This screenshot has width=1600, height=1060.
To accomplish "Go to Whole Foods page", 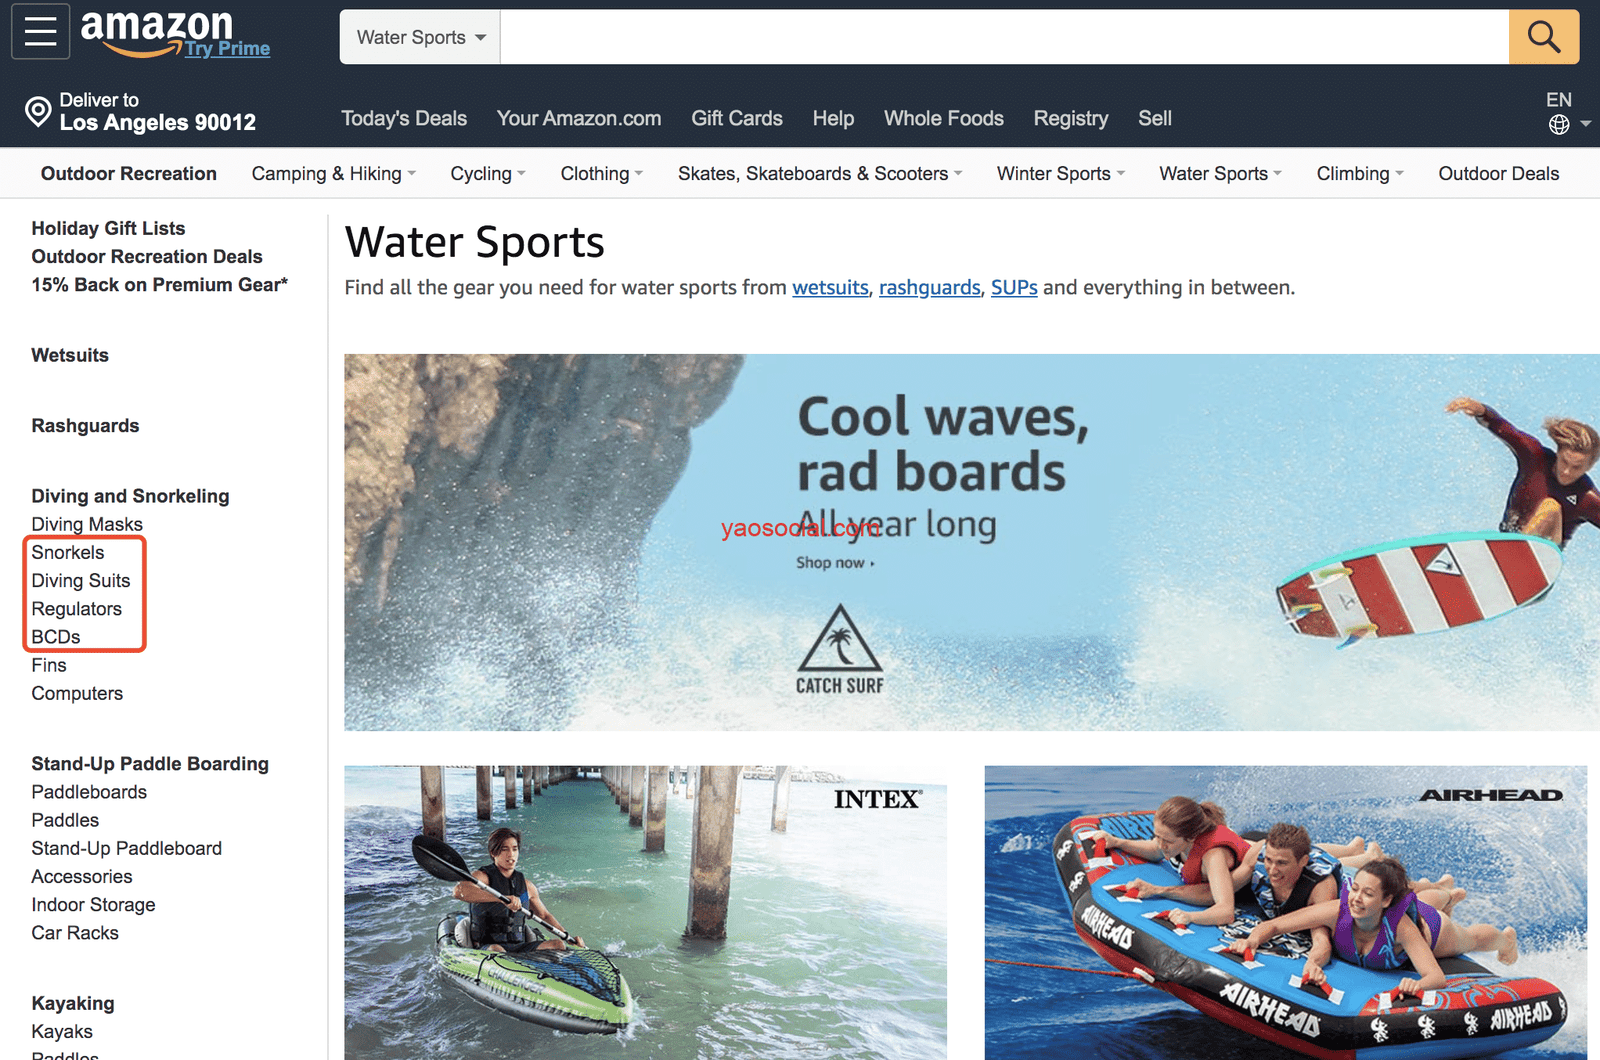I will [943, 118].
